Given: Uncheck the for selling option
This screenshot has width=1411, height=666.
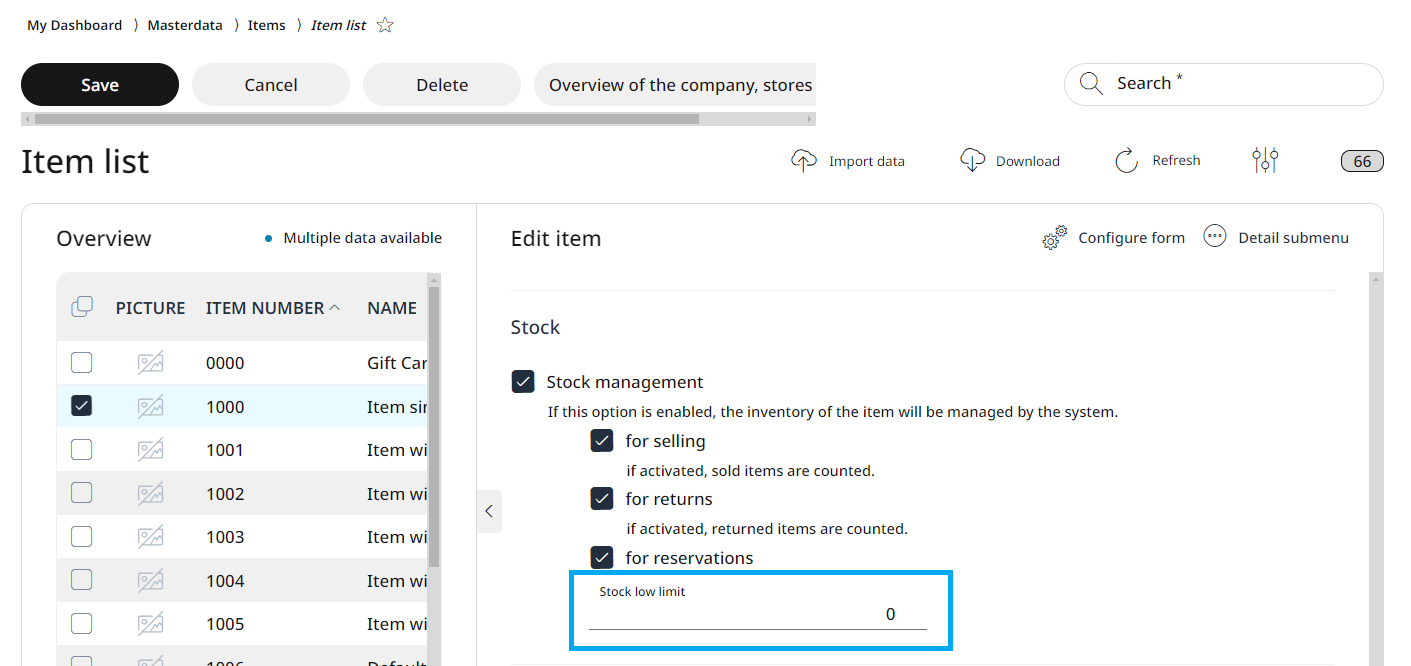Looking at the screenshot, I should [602, 441].
